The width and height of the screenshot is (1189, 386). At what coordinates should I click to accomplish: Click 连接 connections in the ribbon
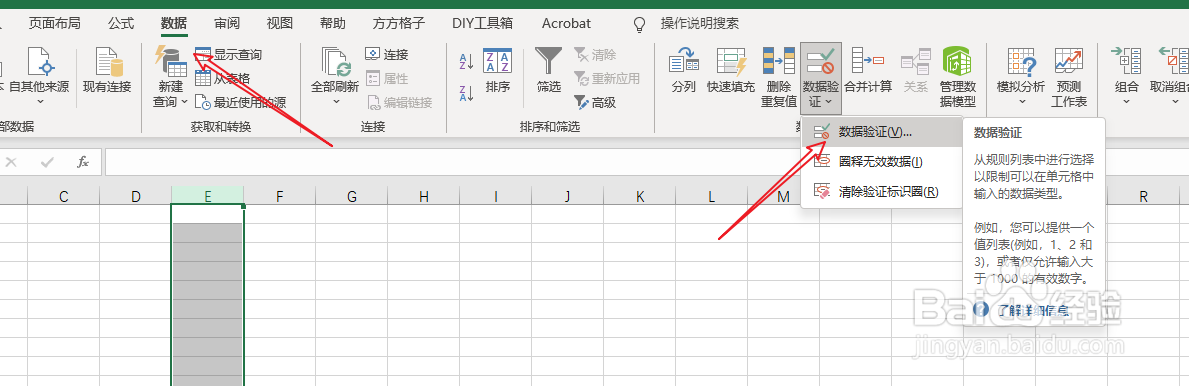coord(387,55)
